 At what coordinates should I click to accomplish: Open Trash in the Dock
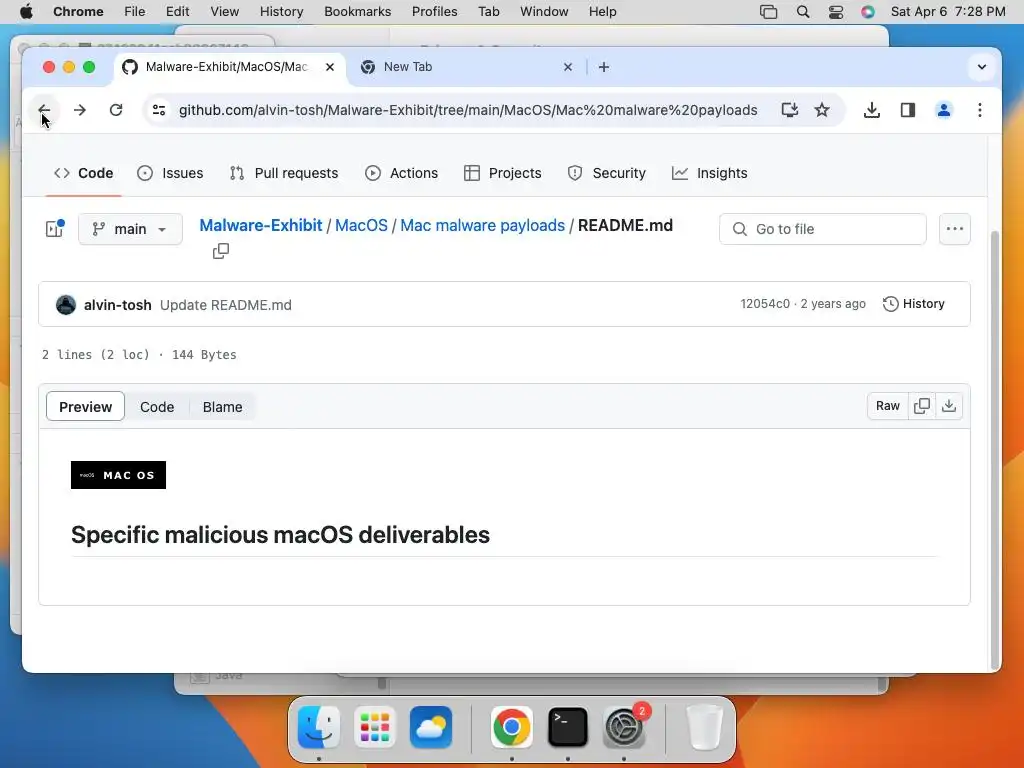tap(705, 727)
